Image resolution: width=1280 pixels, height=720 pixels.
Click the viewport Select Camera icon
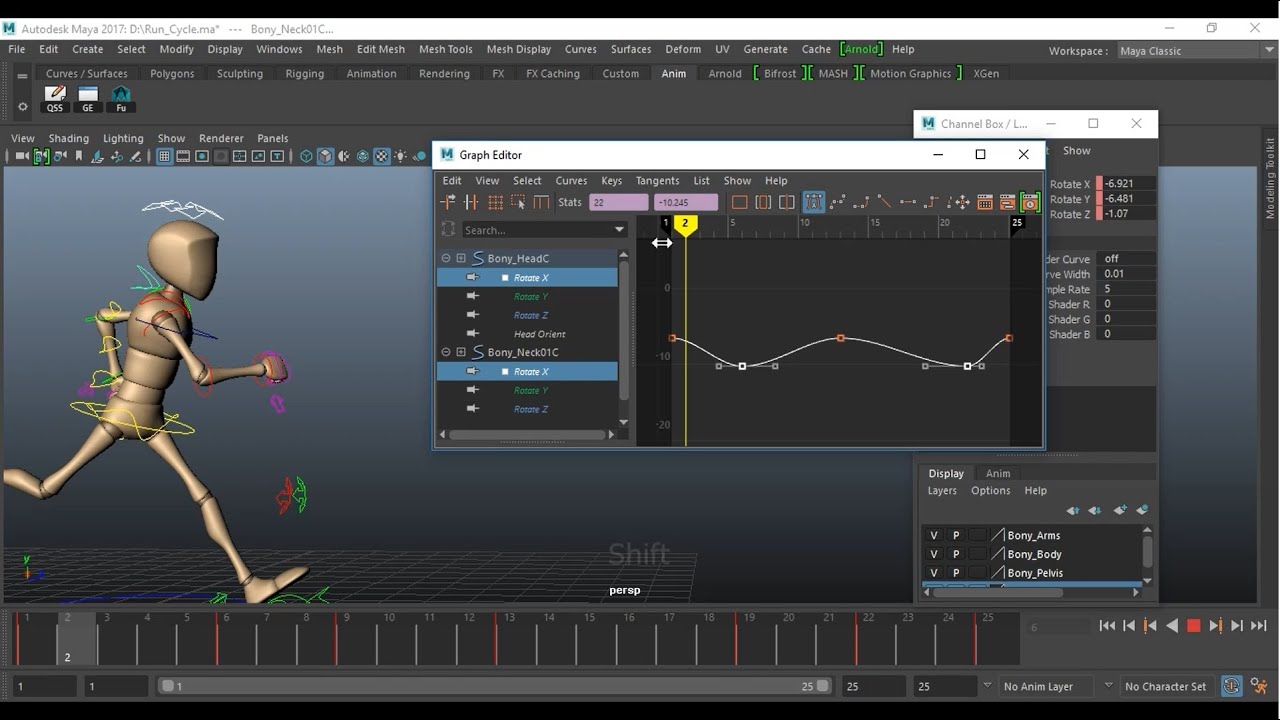click(x=21, y=156)
